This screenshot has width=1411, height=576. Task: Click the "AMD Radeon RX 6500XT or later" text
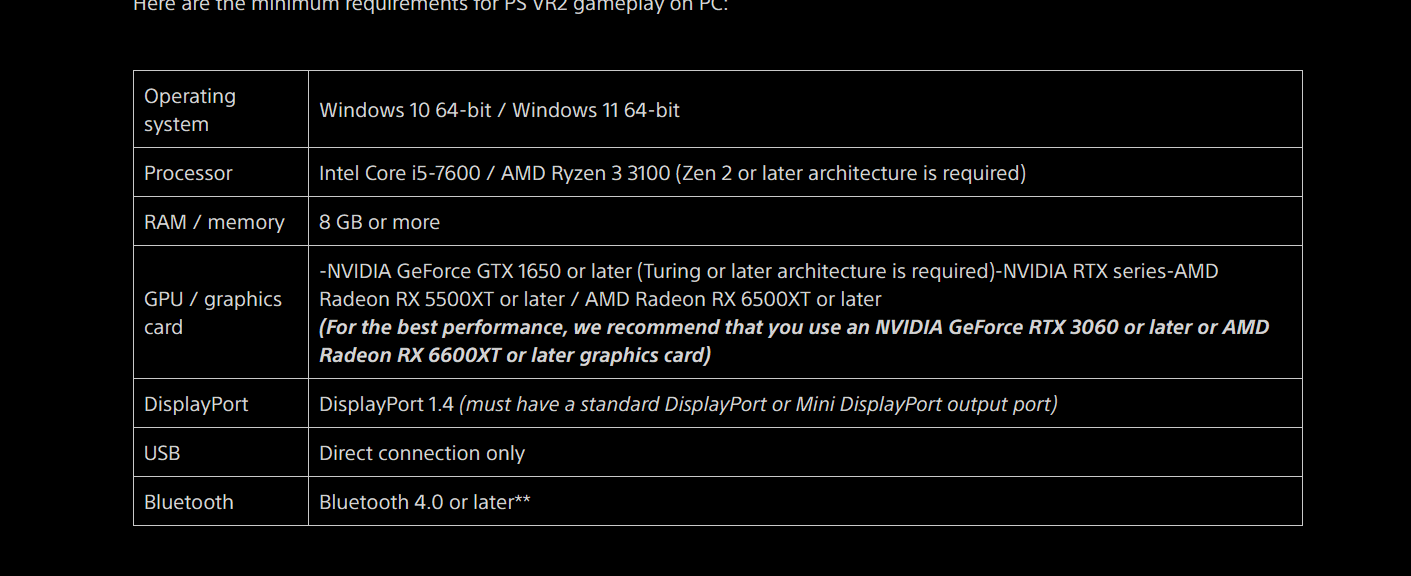[x=733, y=299]
